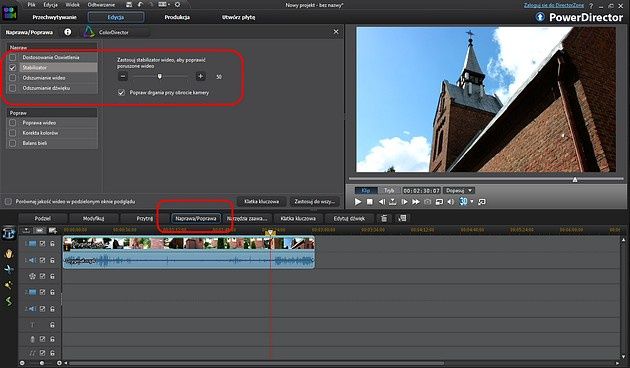630x368 pixels.
Task: Click the stabilizer strength slider handle
Action: (x=160, y=76)
